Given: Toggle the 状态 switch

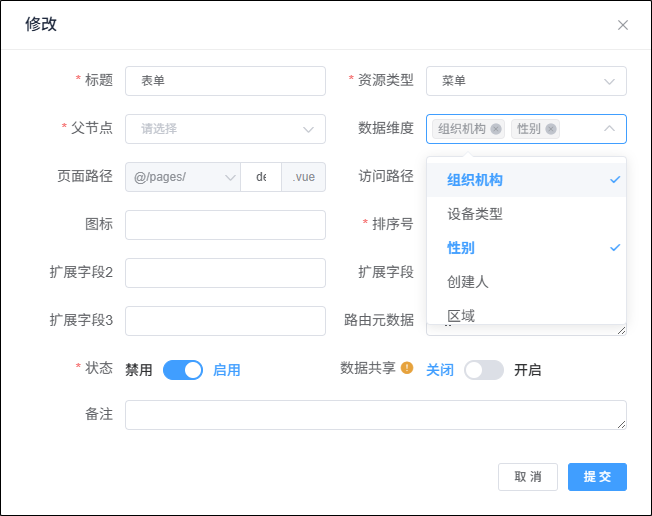Looking at the screenshot, I should [183, 370].
